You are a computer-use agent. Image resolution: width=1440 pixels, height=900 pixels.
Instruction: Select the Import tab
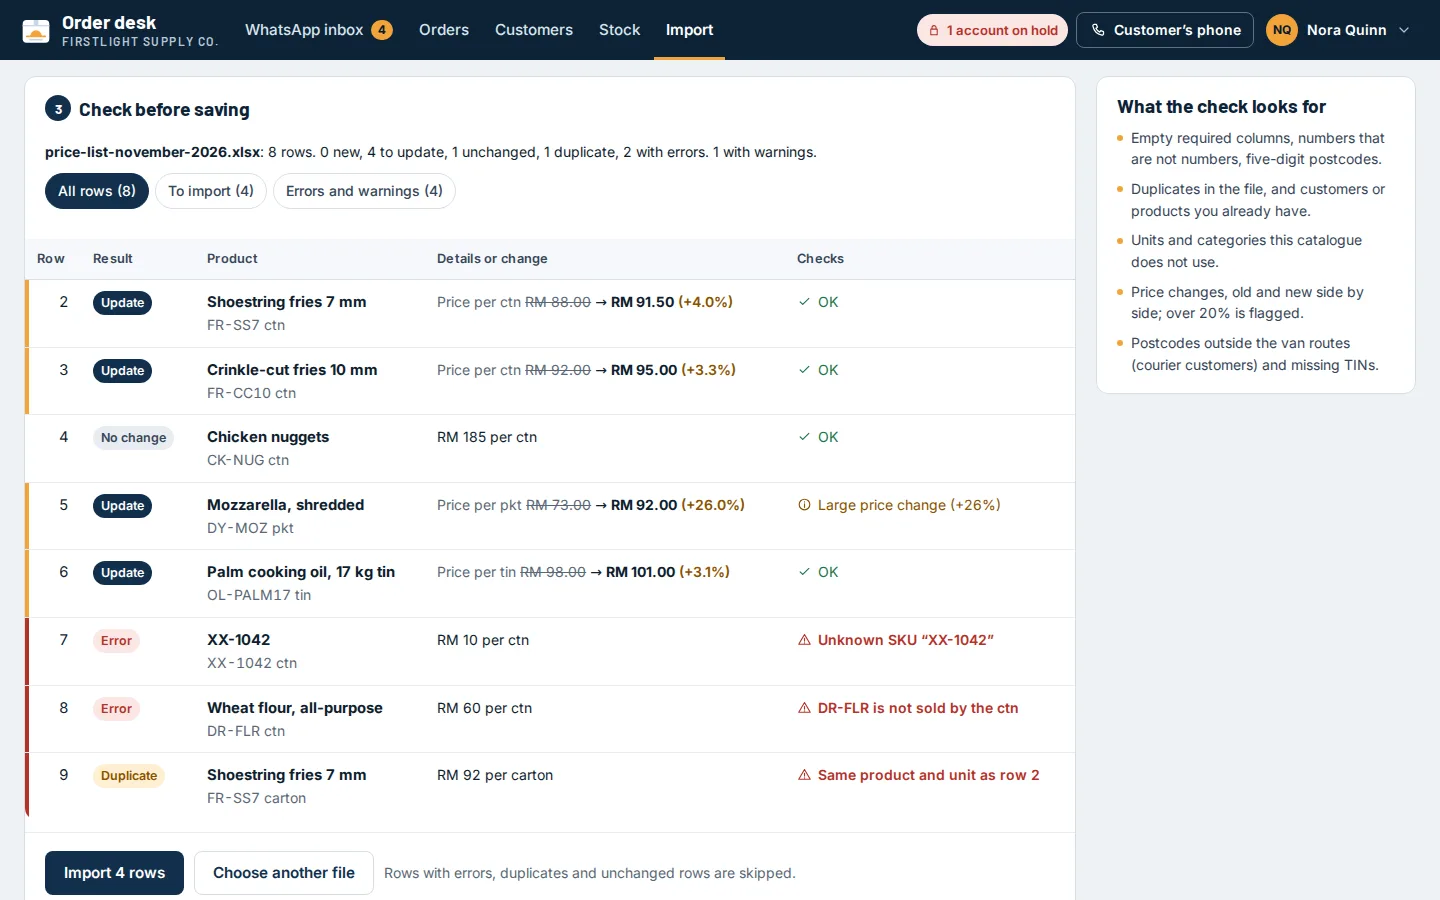tap(690, 30)
